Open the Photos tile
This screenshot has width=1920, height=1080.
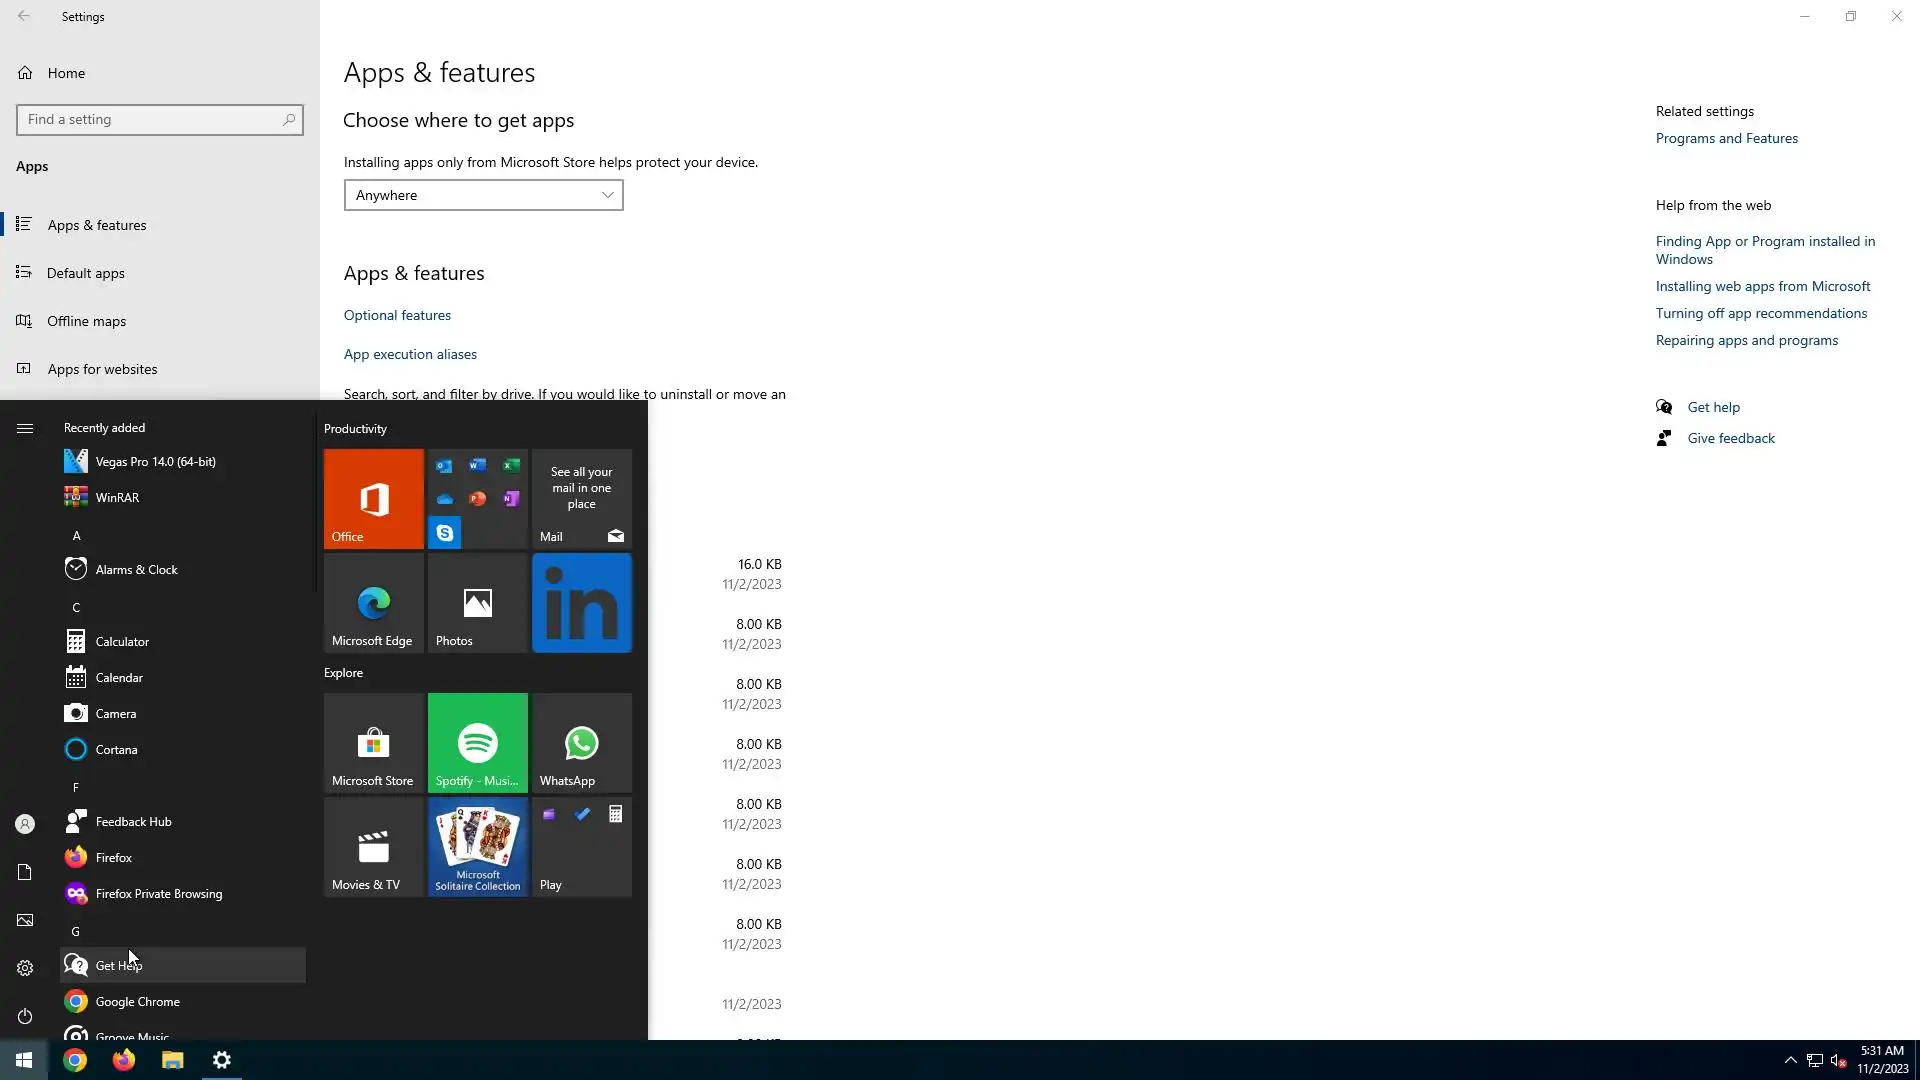tap(477, 603)
